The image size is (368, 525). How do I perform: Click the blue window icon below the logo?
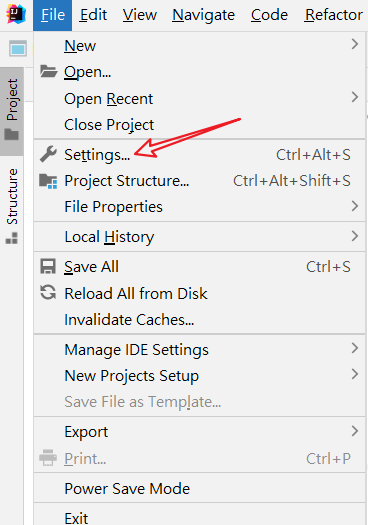(x=18, y=49)
